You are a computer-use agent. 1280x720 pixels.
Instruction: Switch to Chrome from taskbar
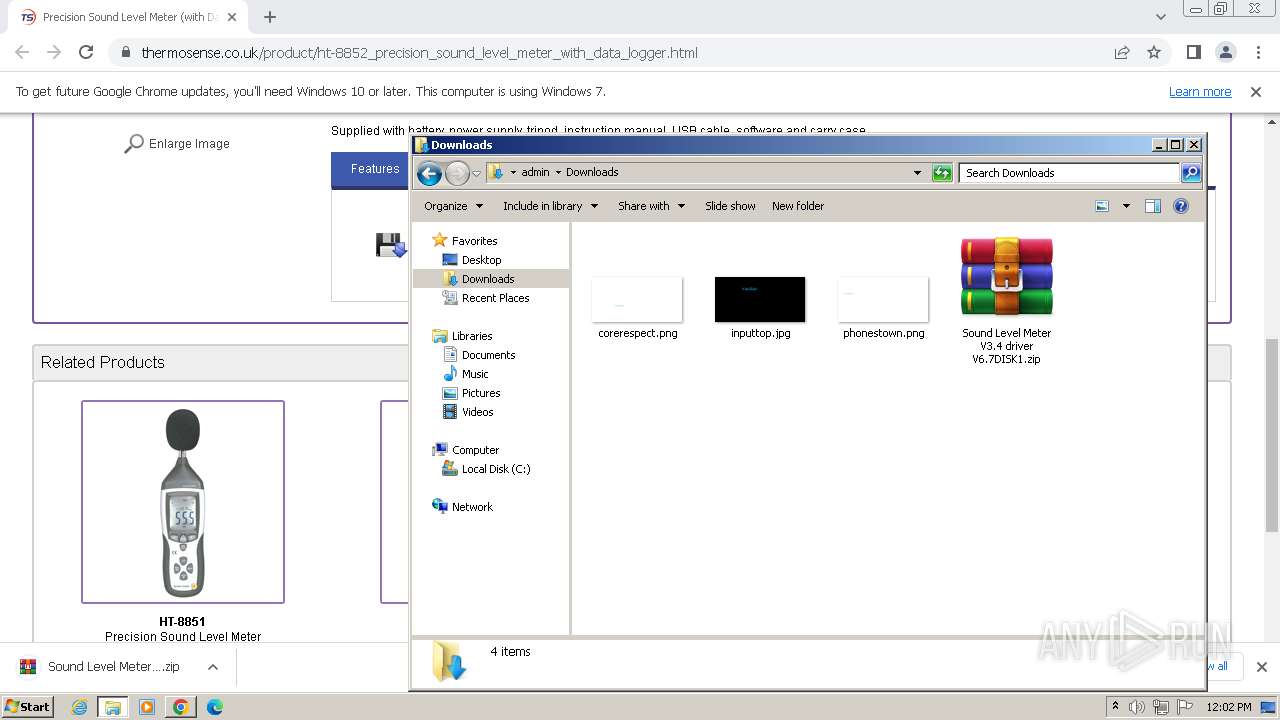[180, 707]
